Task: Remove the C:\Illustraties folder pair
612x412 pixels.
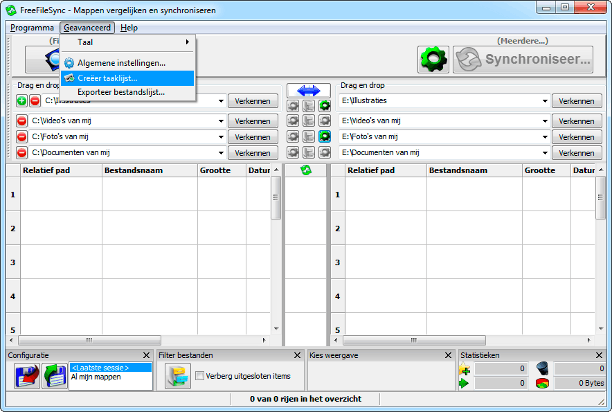Action: (x=35, y=101)
